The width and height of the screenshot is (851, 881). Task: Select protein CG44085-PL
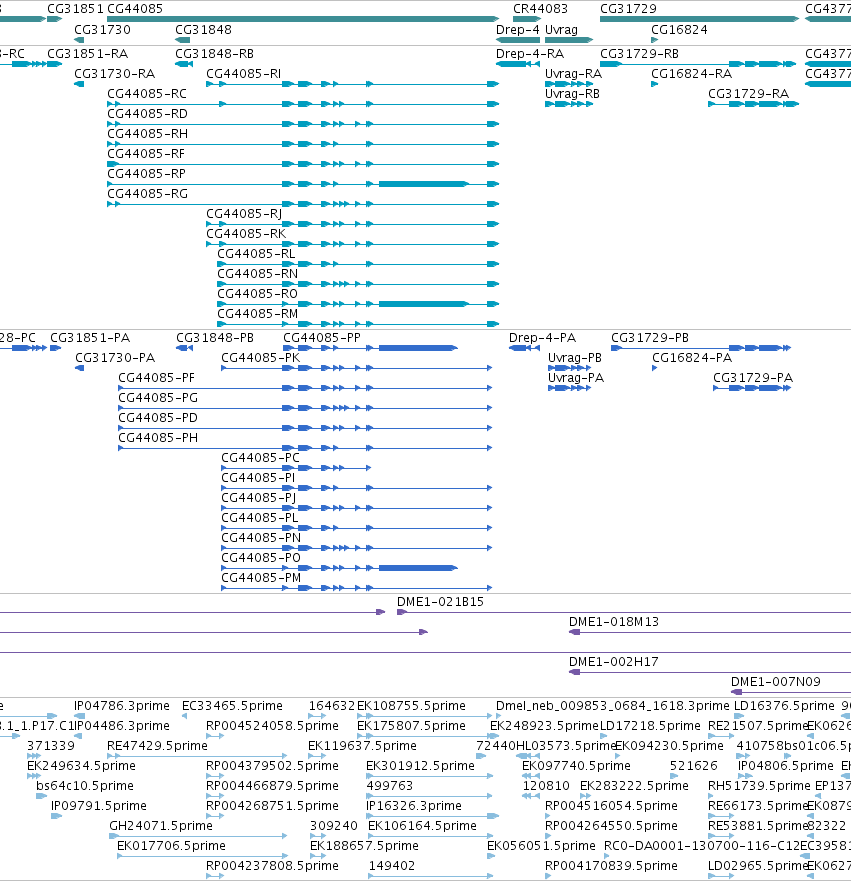click(260, 518)
